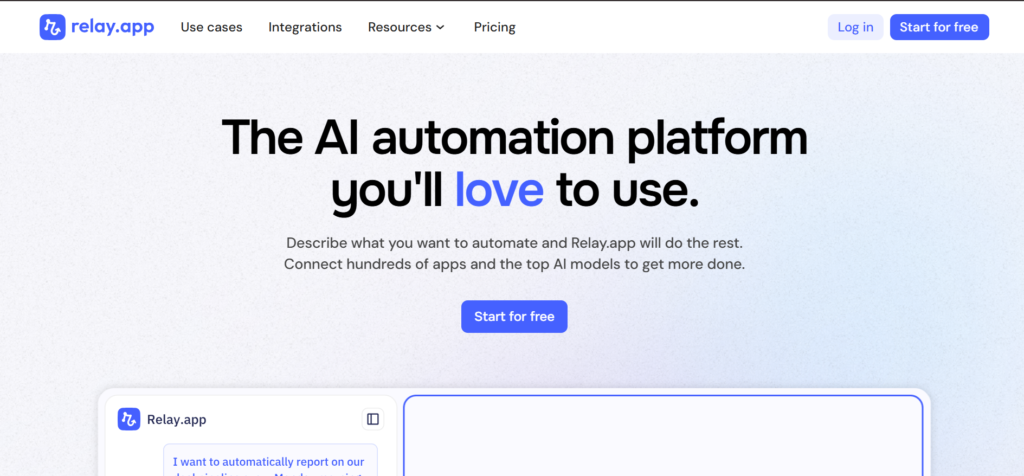Go to Integrations in the navigation
1024x476 pixels.
point(305,27)
